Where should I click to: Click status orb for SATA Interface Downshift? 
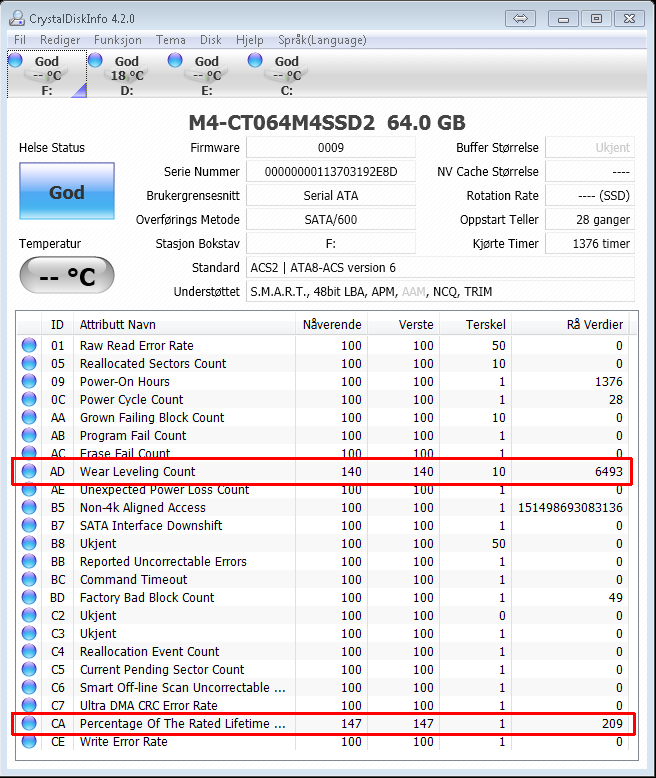(x=29, y=525)
